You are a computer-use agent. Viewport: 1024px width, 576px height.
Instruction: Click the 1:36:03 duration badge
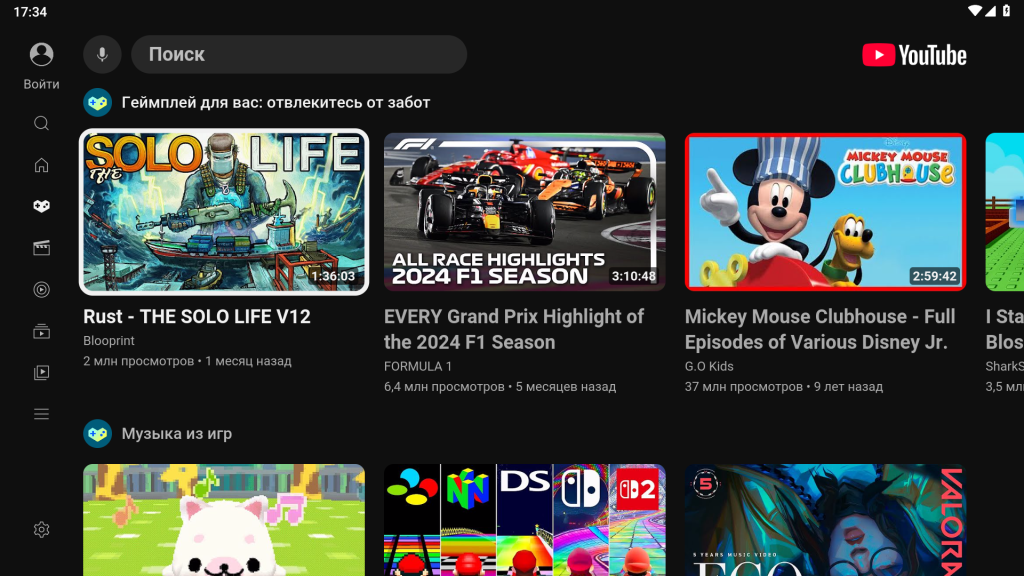(333, 276)
